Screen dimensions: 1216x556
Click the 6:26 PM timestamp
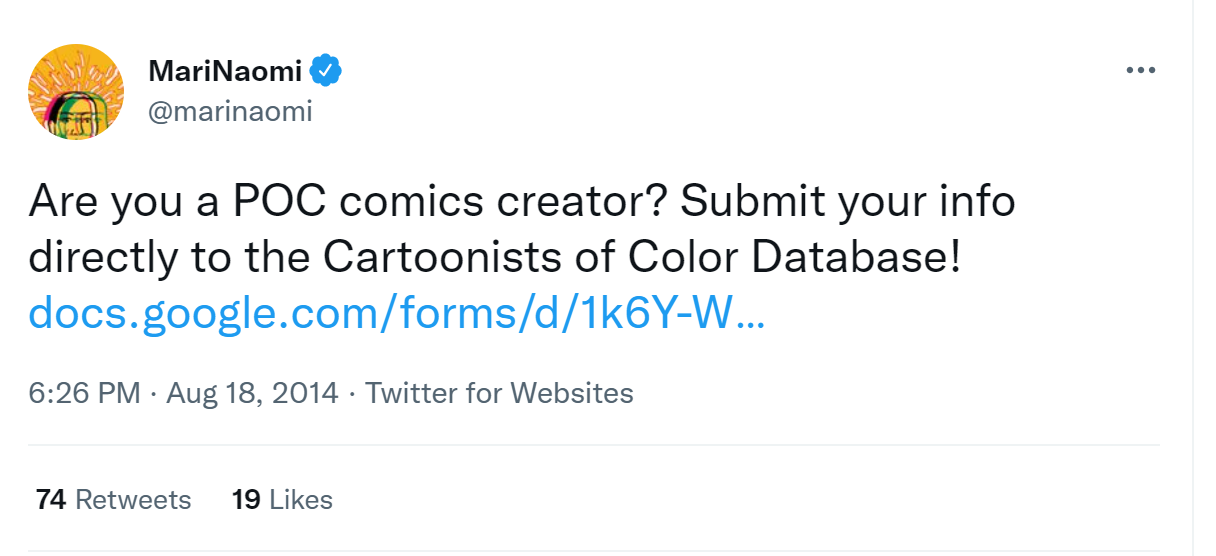[84, 393]
